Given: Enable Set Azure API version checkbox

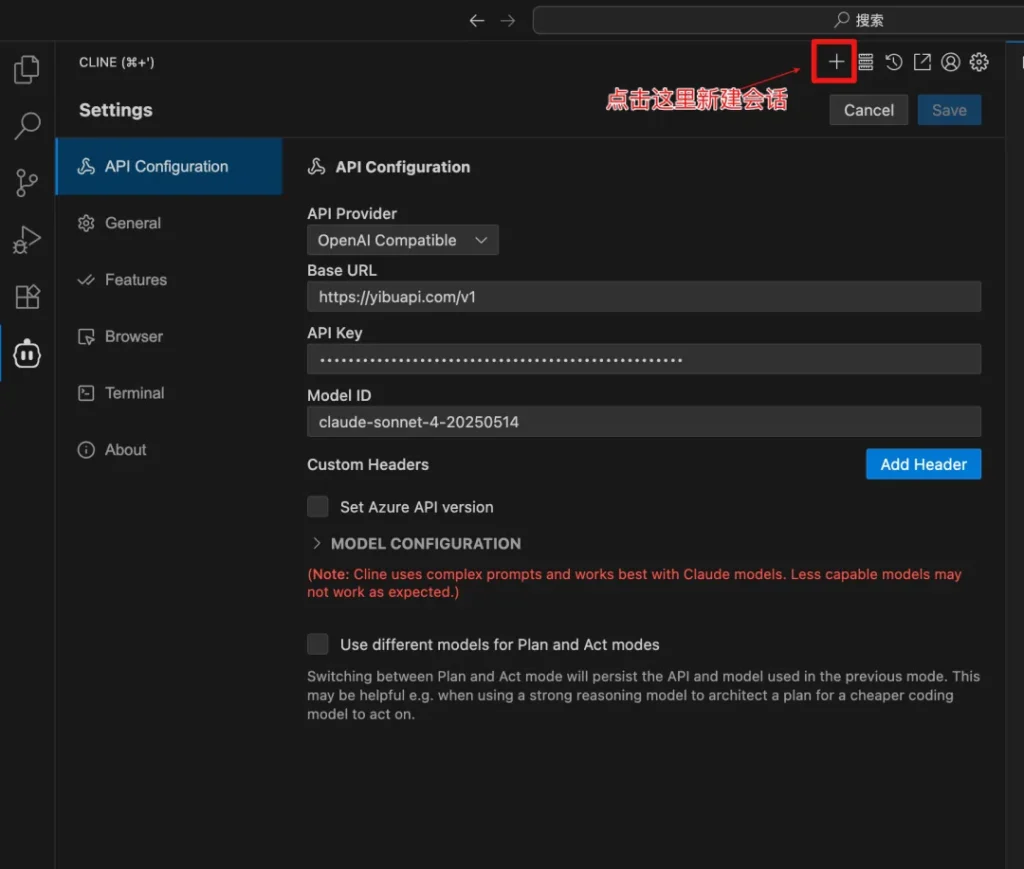Looking at the screenshot, I should click(318, 507).
